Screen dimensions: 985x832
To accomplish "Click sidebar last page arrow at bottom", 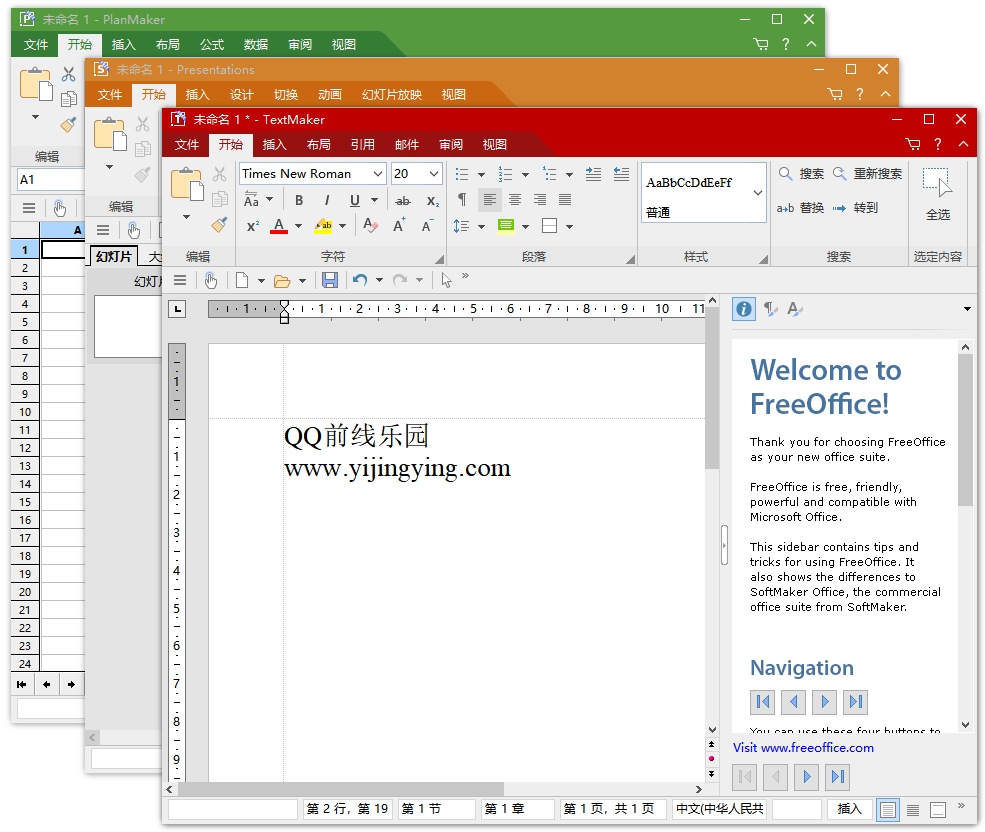I will tap(837, 777).
